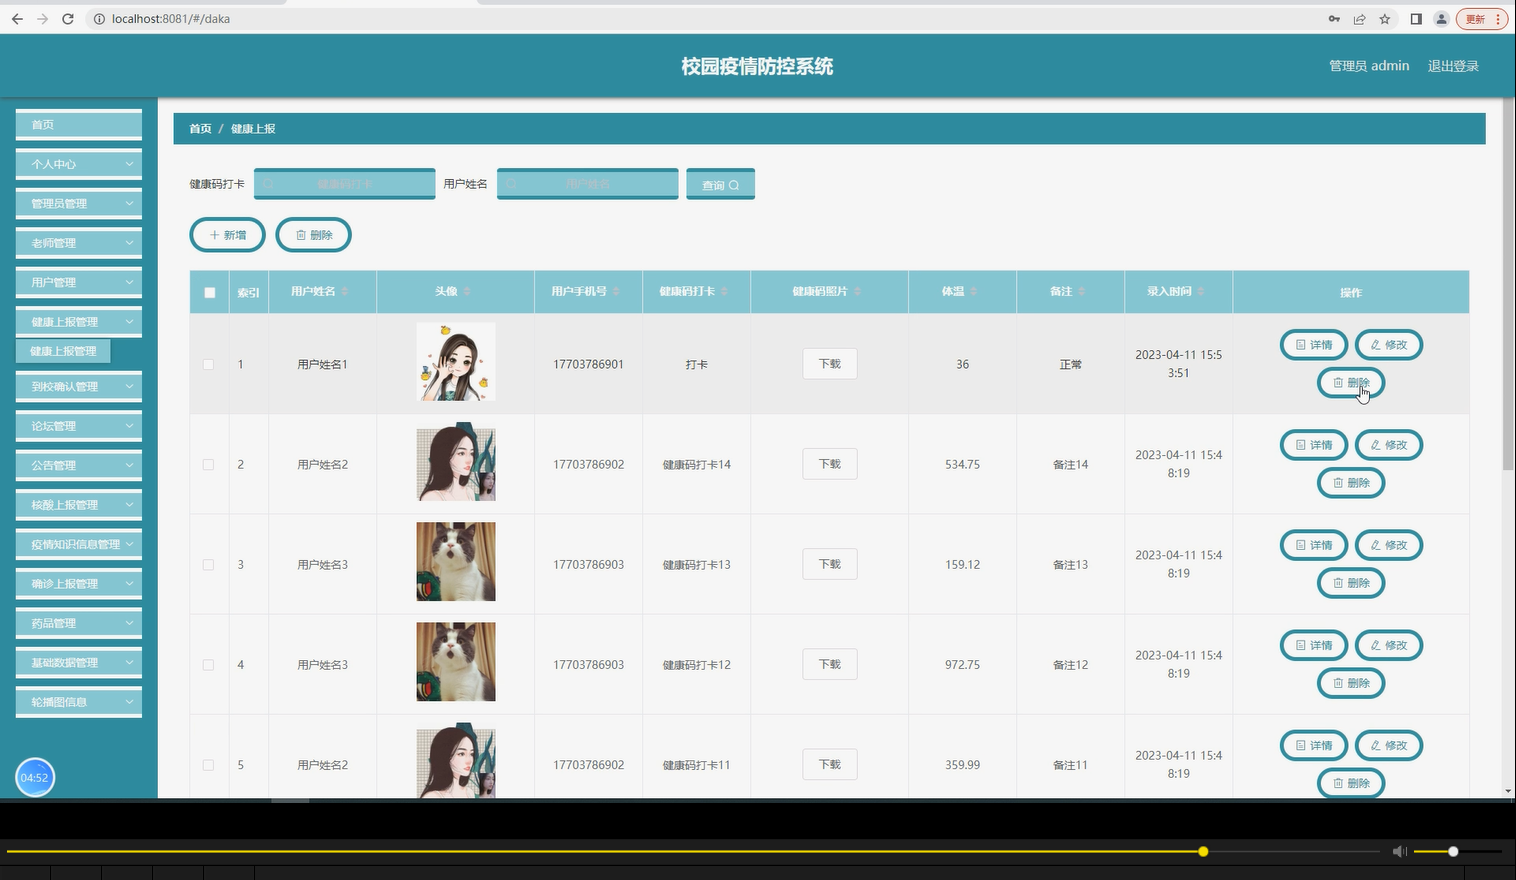Viewport: 1516px width, 880px height.
Task: Click 修改 for row with 备注14
Action: point(1389,445)
